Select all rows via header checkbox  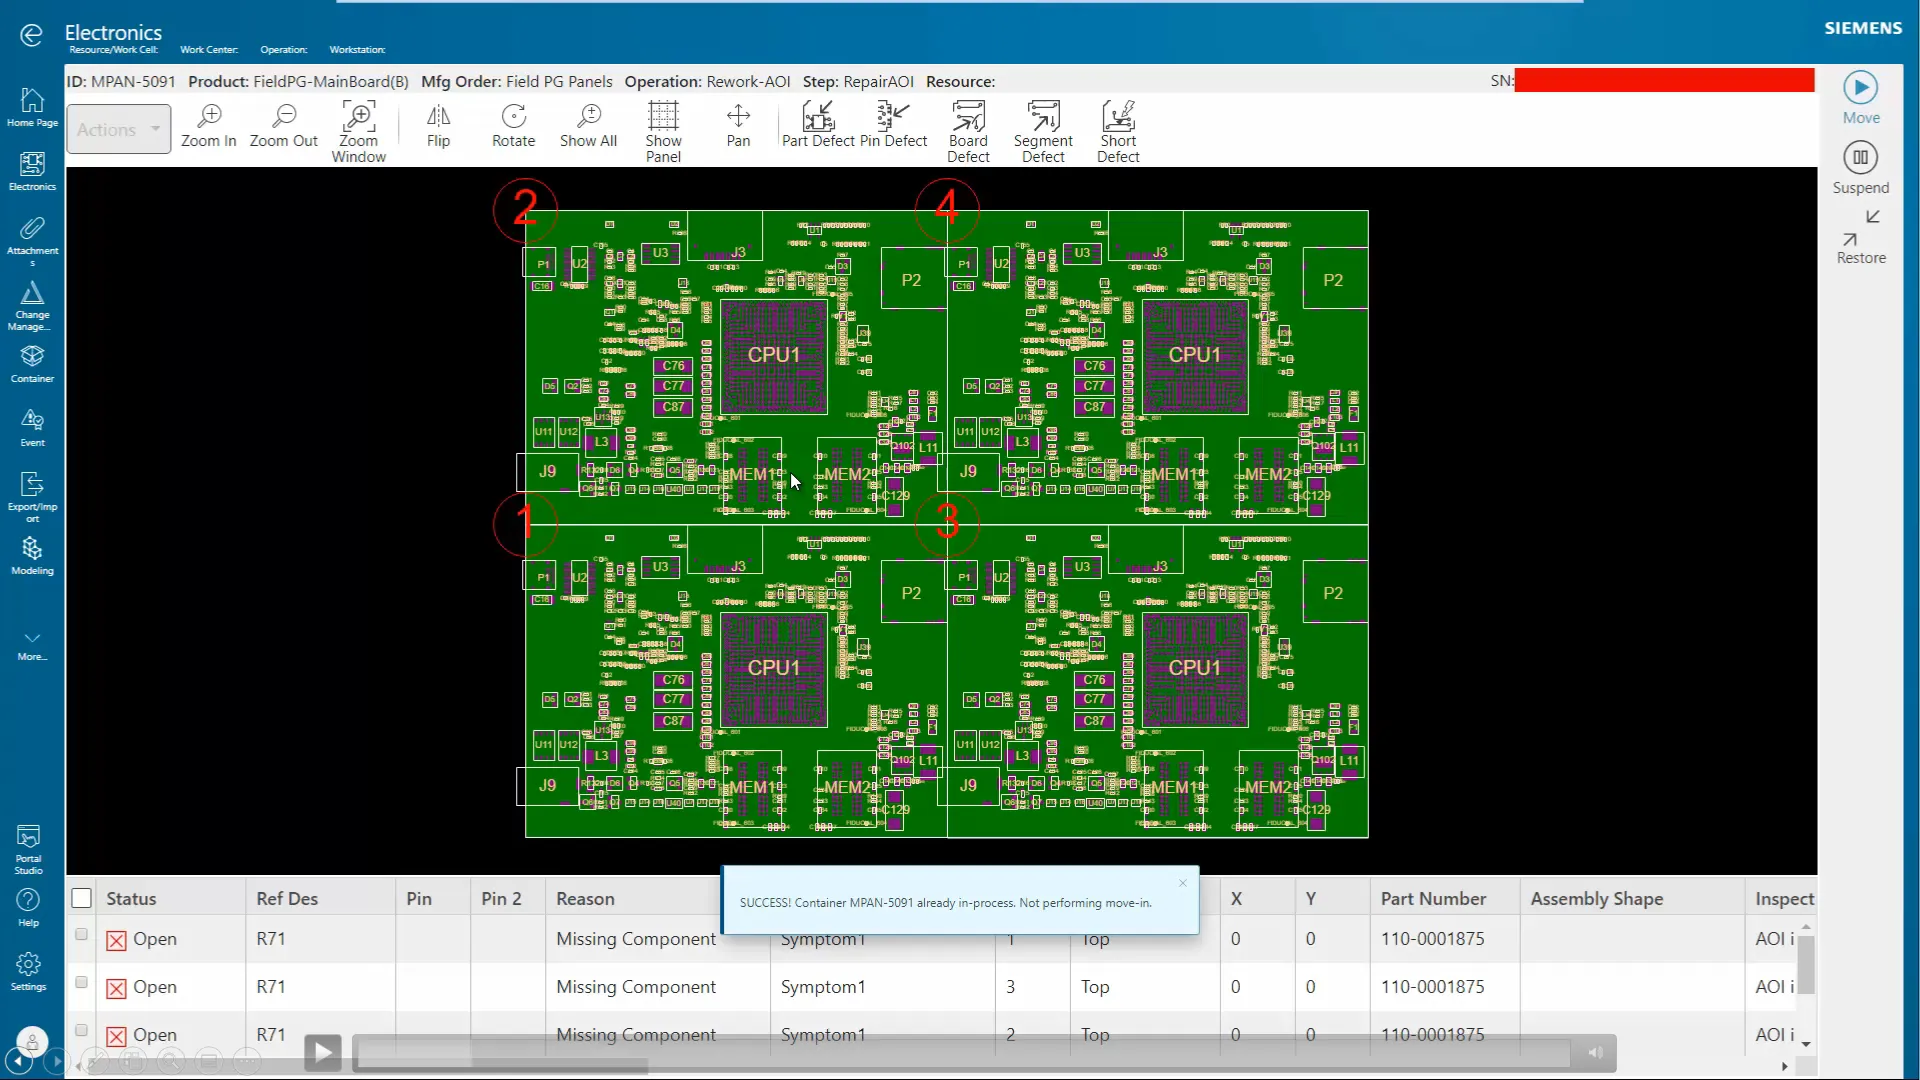[81, 898]
